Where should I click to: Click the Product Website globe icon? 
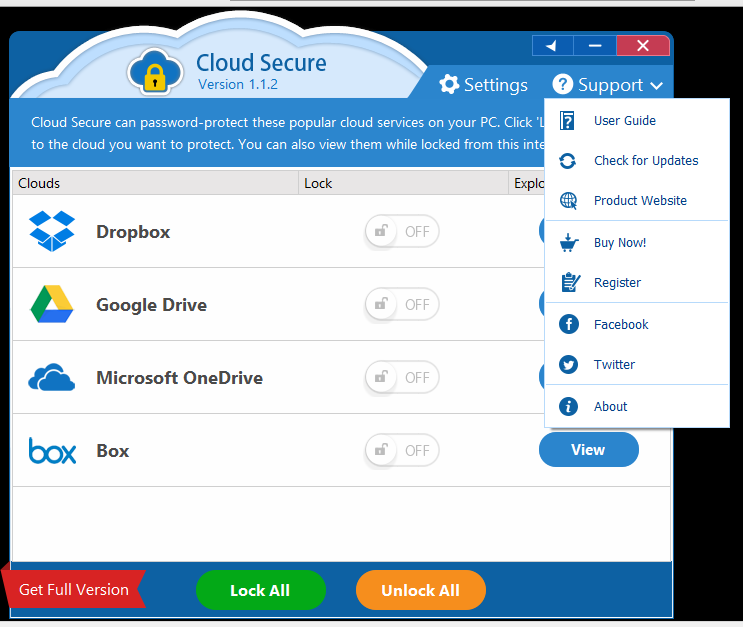(568, 201)
